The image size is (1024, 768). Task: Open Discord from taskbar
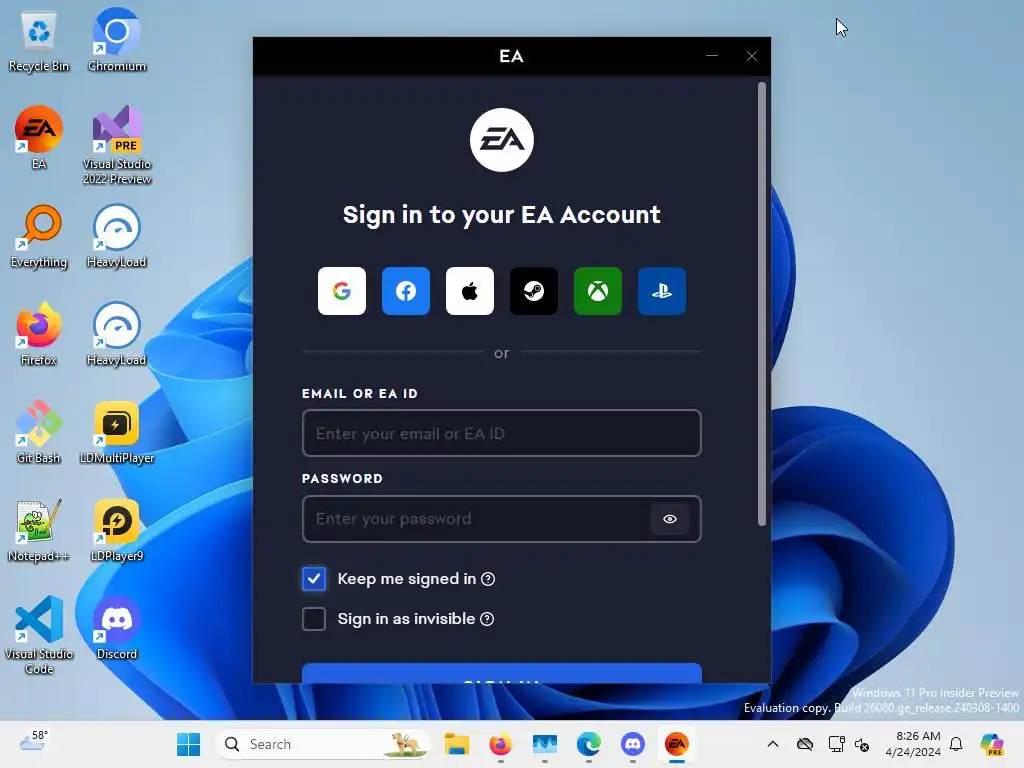[x=632, y=744]
